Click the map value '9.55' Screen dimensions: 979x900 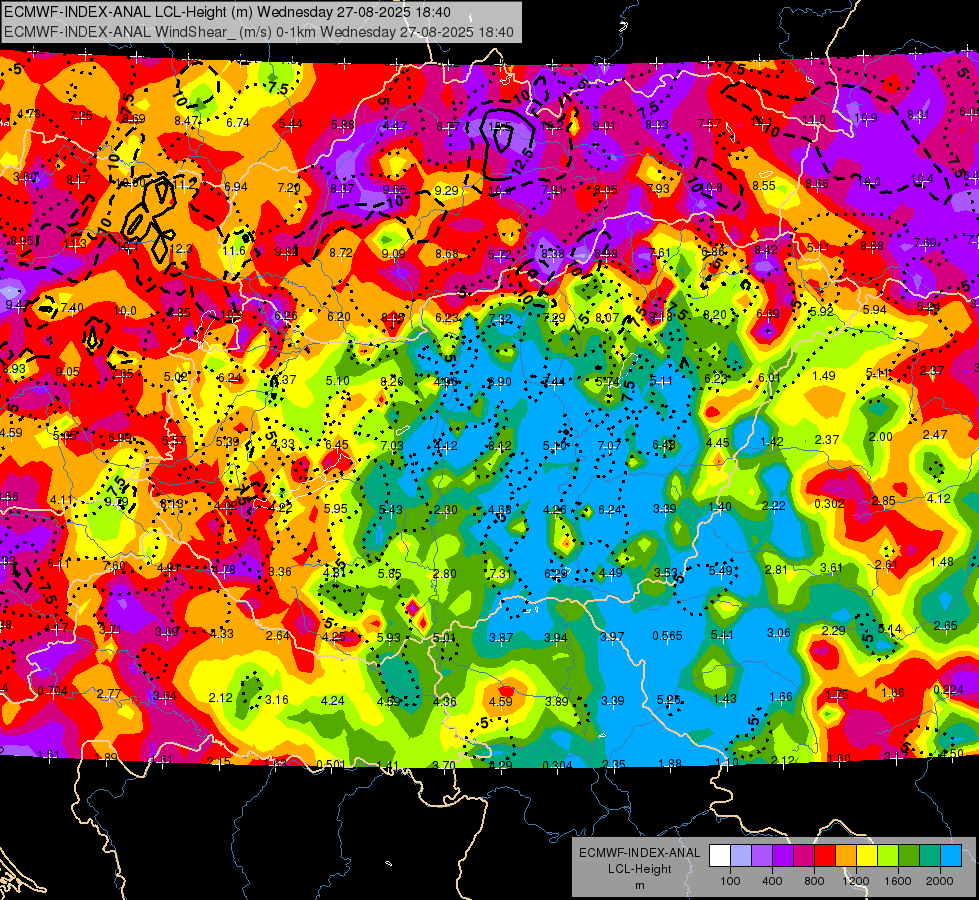[x=395, y=189]
